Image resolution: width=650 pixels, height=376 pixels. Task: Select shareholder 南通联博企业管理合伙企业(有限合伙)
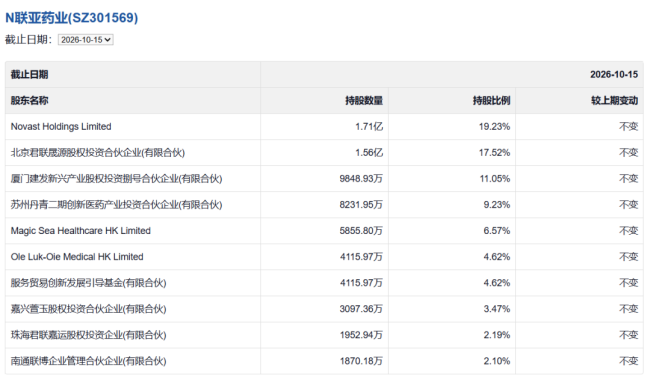click(x=88, y=361)
